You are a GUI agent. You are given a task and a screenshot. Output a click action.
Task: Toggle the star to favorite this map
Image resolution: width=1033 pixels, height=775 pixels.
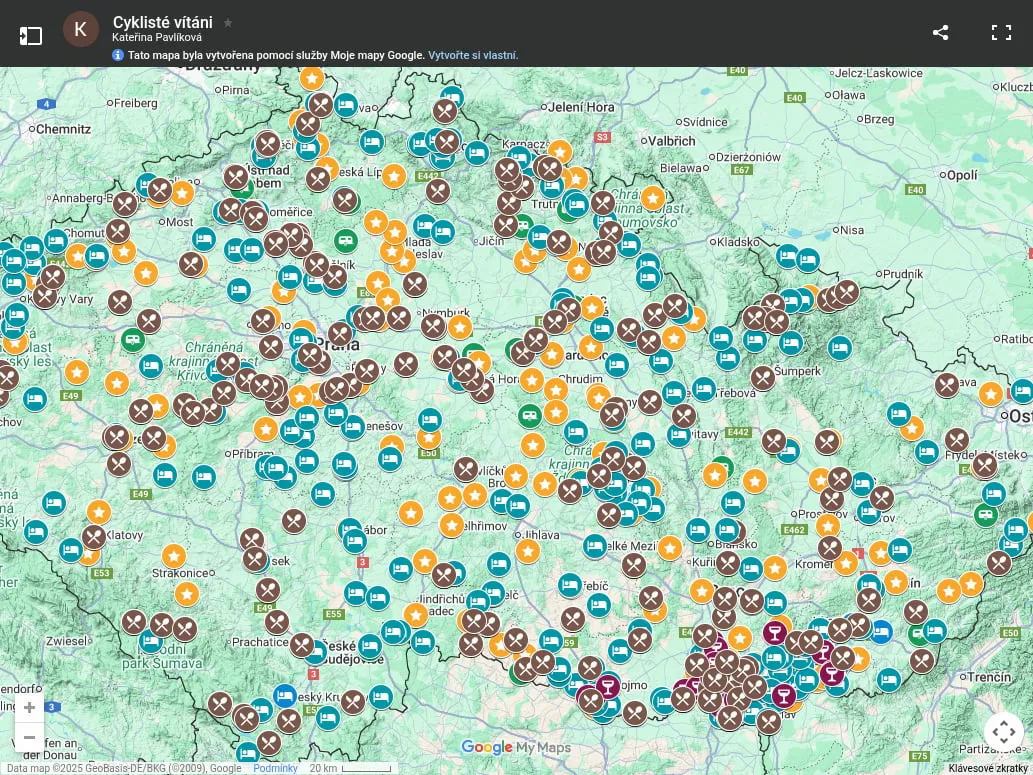point(227,22)
